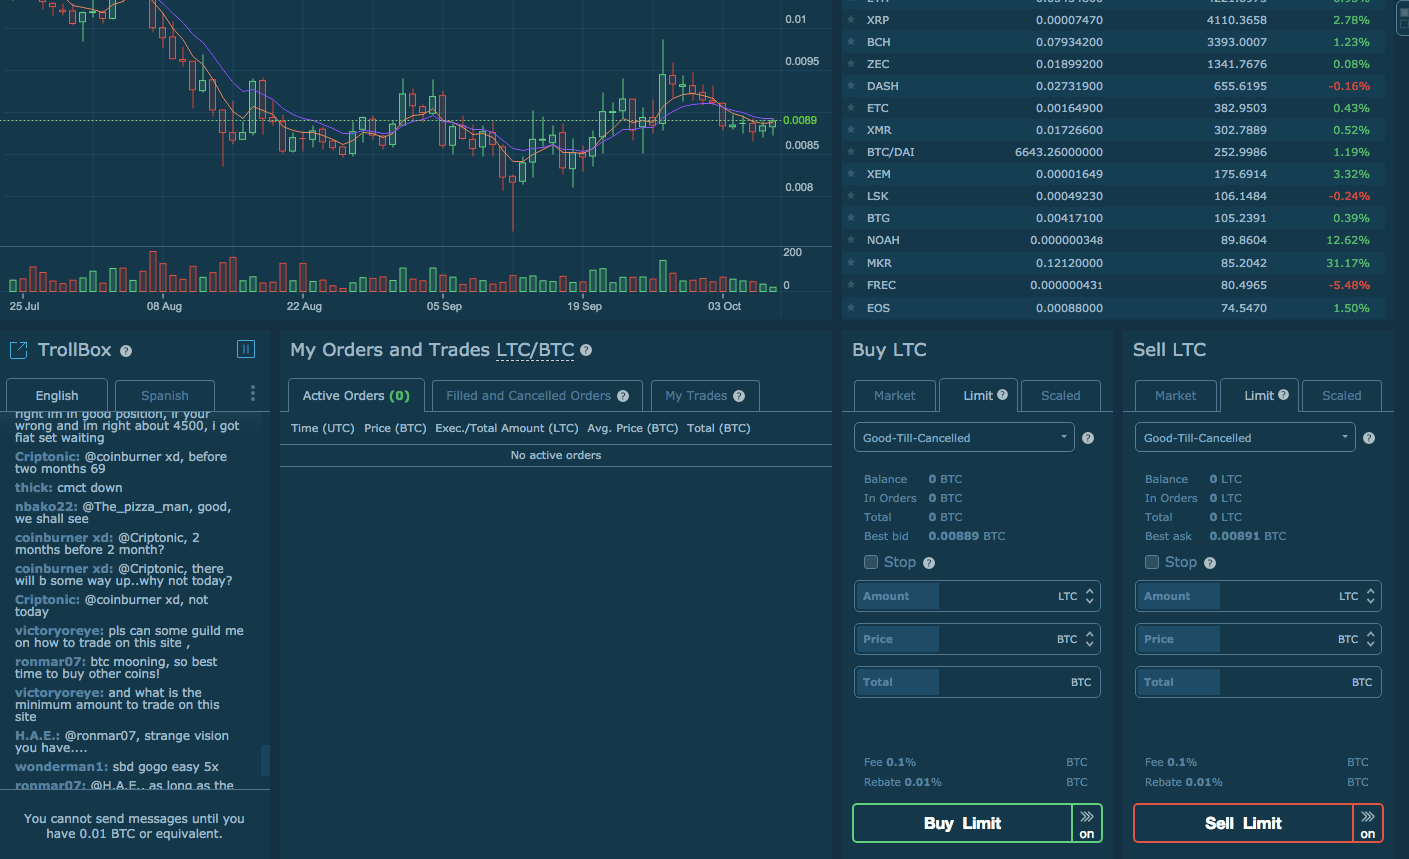Viewport: 1409px width, 859px height.
Task: Favorite the LSK market
Action: 851,196
